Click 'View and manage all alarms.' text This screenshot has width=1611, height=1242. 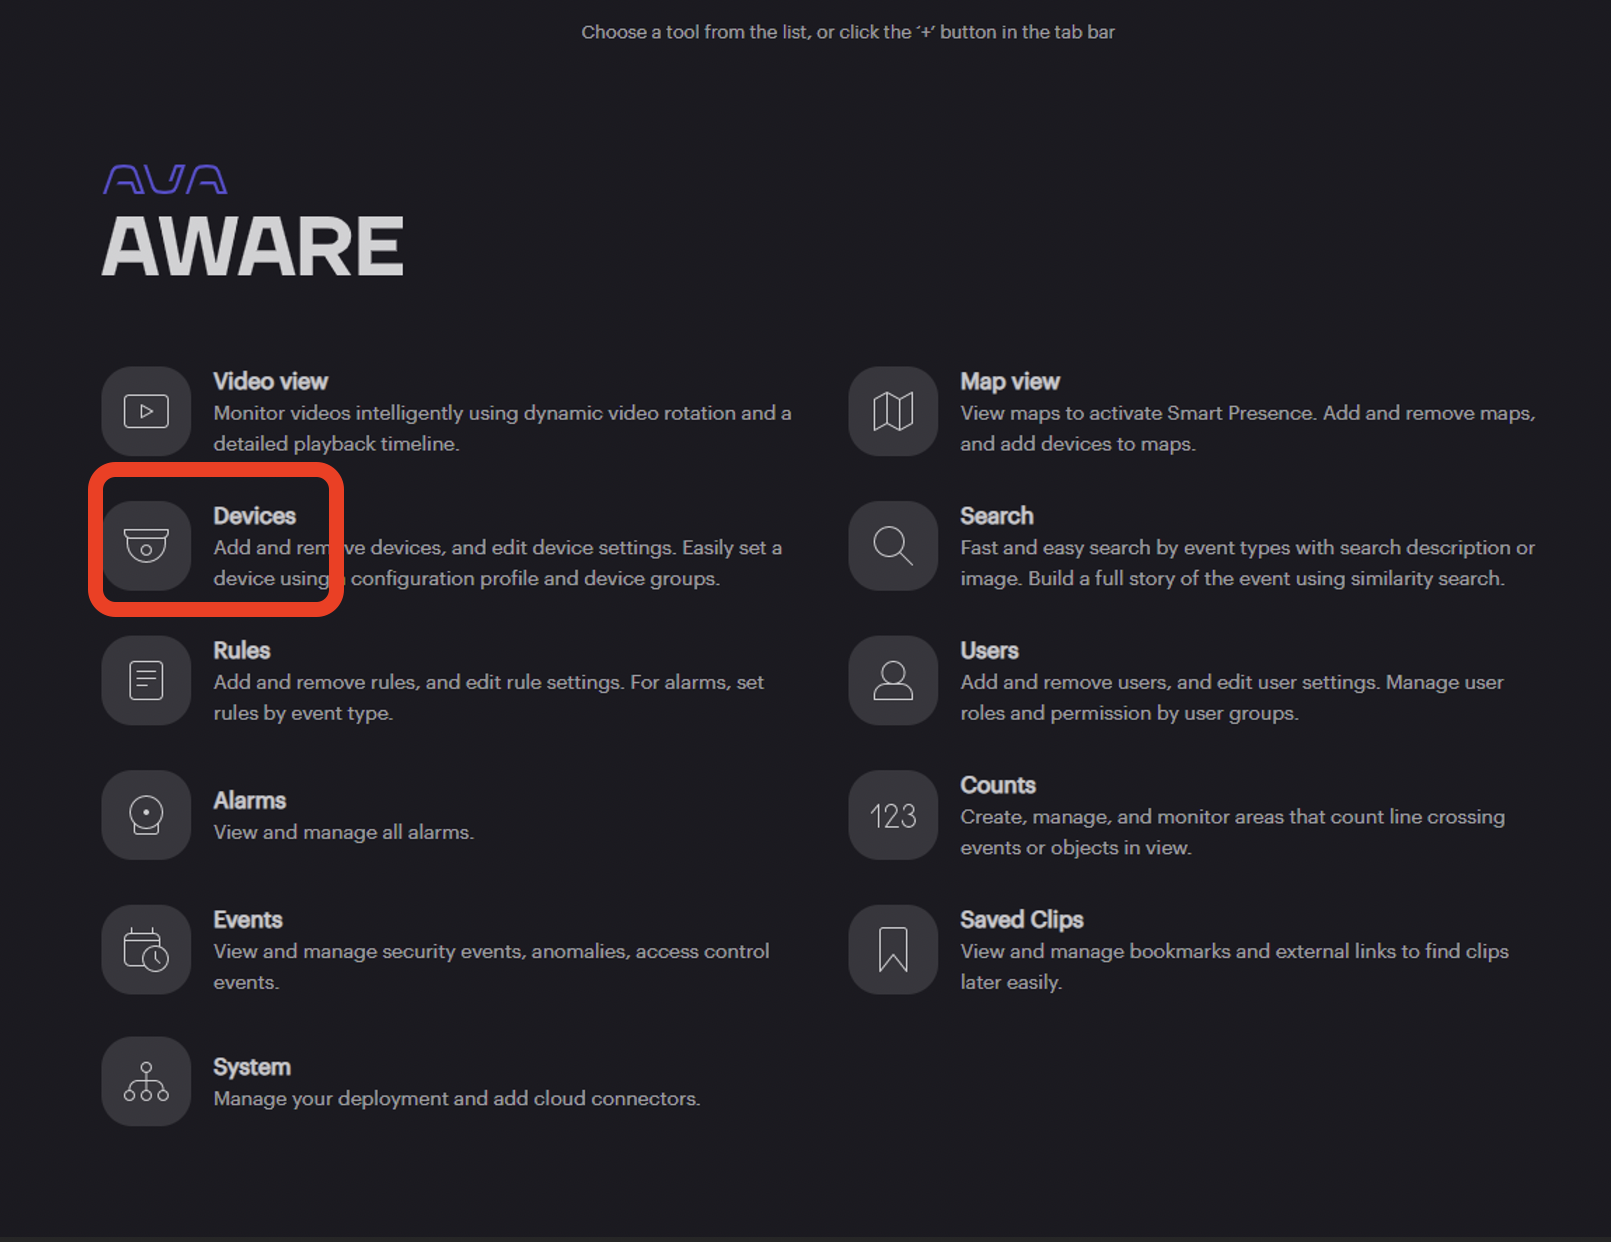point(343,832)
